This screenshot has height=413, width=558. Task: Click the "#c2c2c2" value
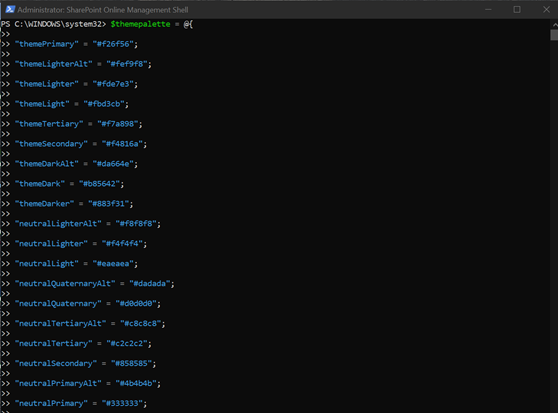tap(127, 343)
